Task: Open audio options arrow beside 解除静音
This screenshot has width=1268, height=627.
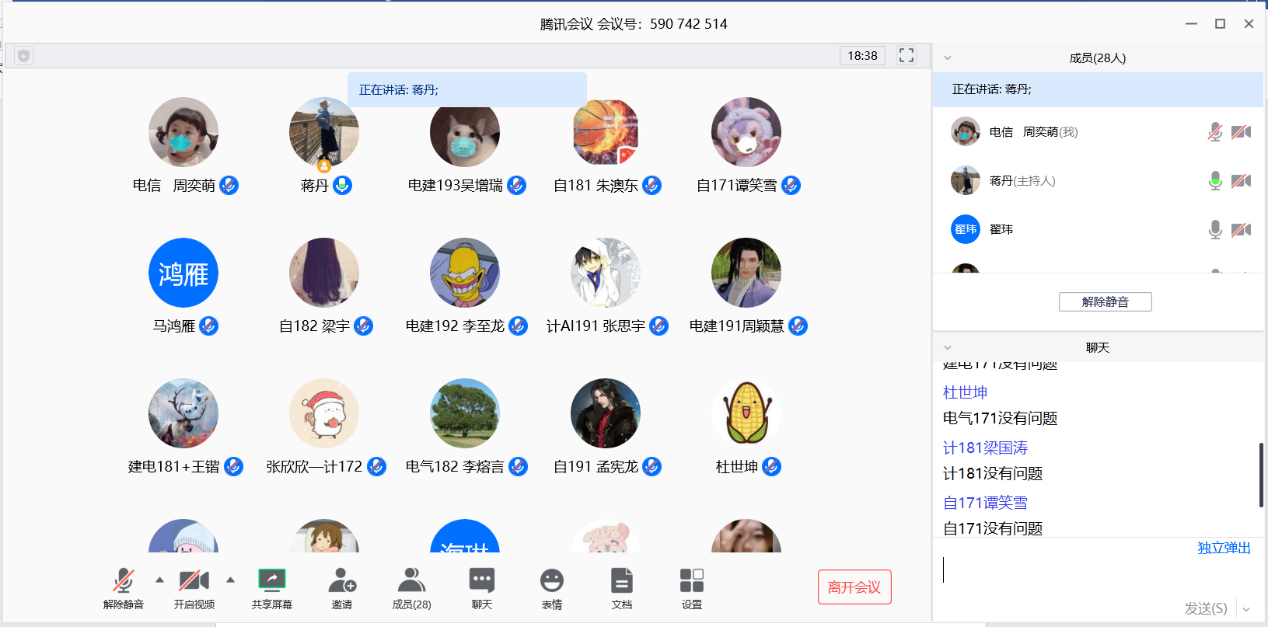Action: coord(159,579)
